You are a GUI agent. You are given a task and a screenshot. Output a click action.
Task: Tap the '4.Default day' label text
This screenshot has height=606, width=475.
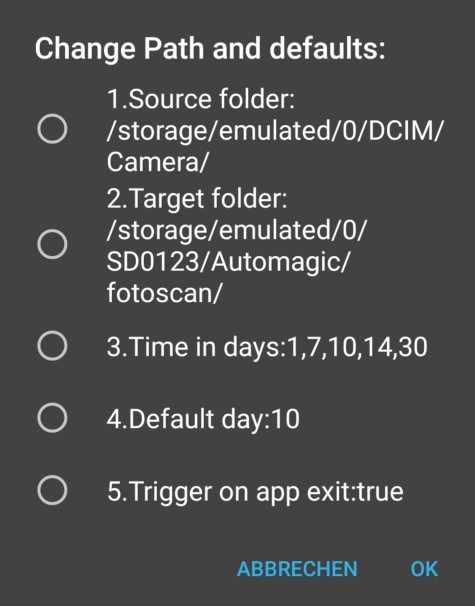[187, 419]
